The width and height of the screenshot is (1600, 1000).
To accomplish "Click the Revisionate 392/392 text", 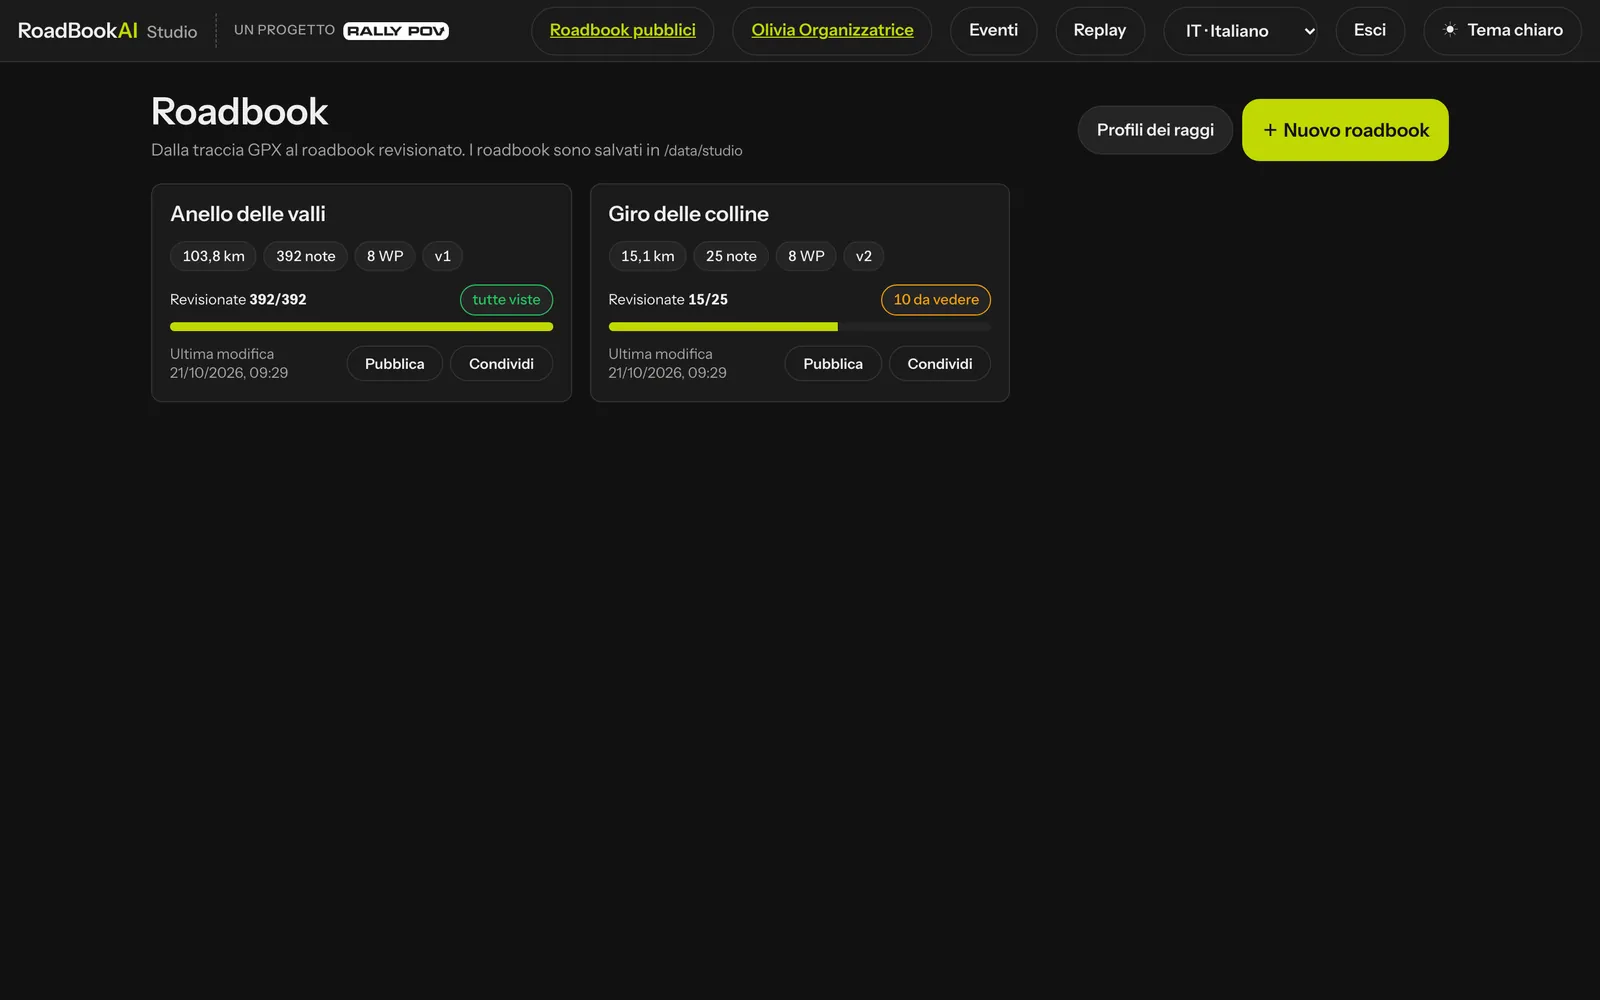I will pyautogui.click(x=238, y=300).
